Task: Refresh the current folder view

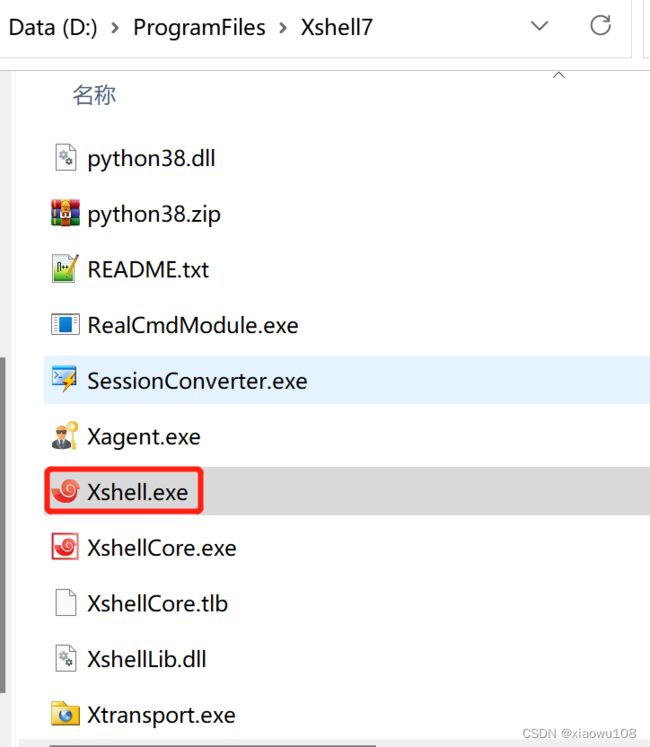Action: 600,25
